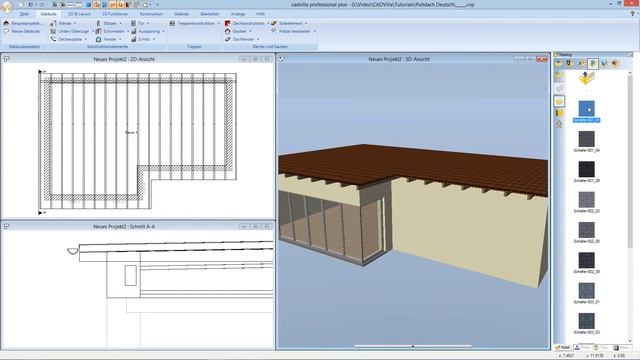Expand the Stützen dropdown arrow

tap(120, 23)
